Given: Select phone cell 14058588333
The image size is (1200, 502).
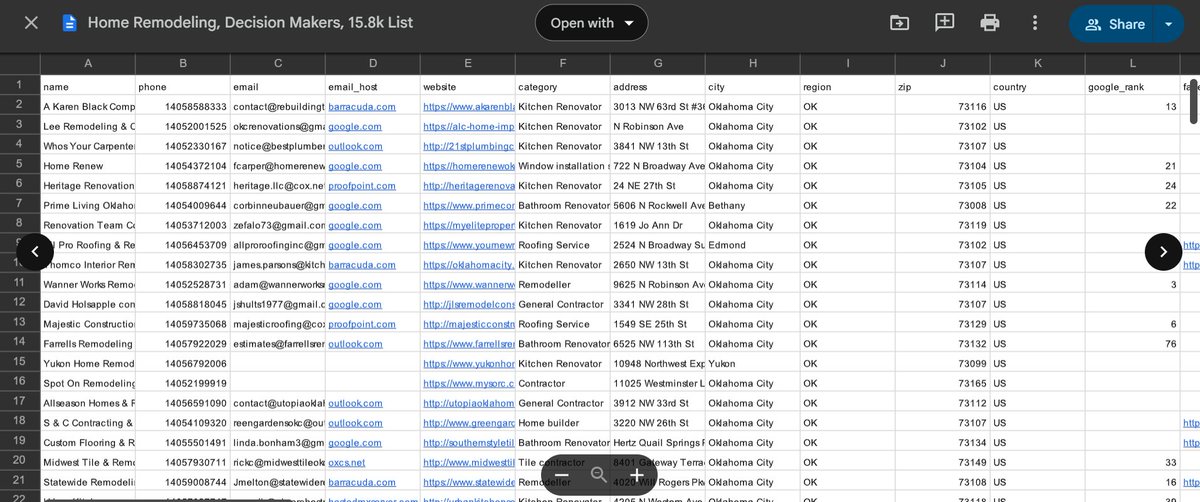Looking at the screenshot, I should pos(182,106).
